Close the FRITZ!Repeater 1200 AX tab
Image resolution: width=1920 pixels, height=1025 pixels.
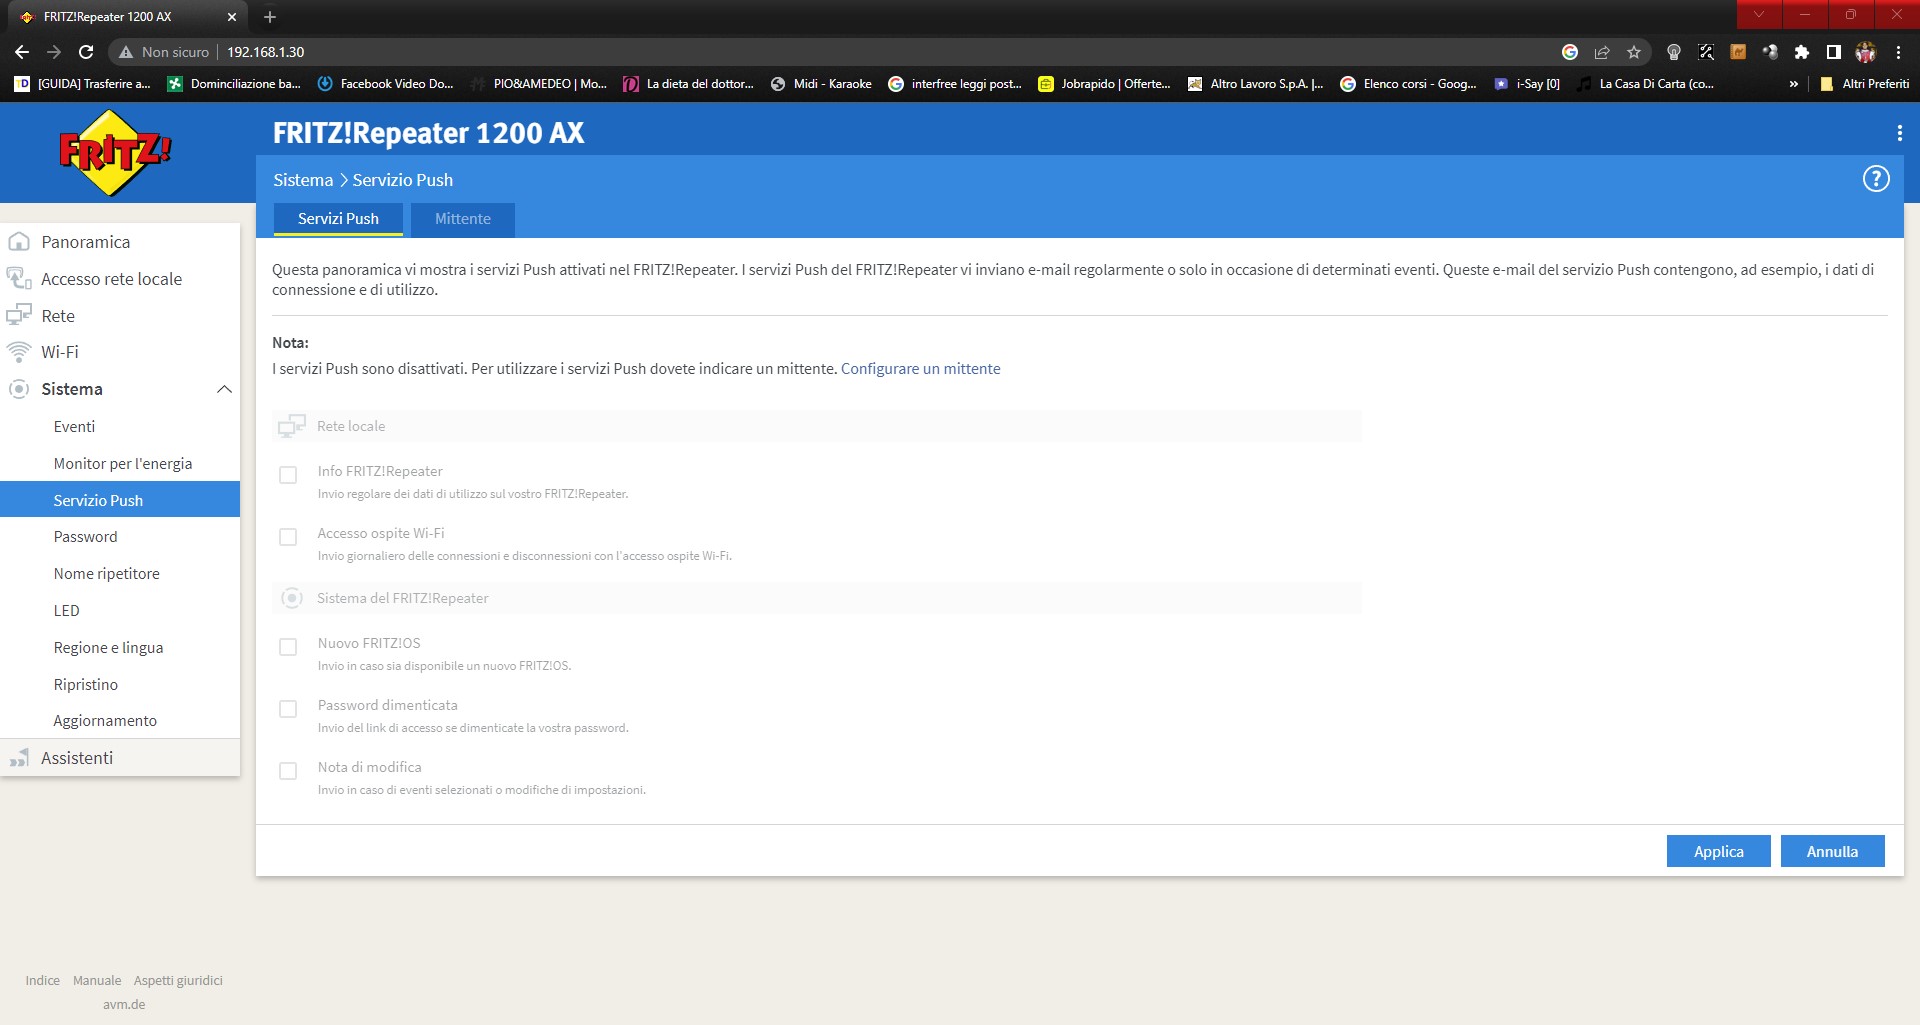(232, 17)
